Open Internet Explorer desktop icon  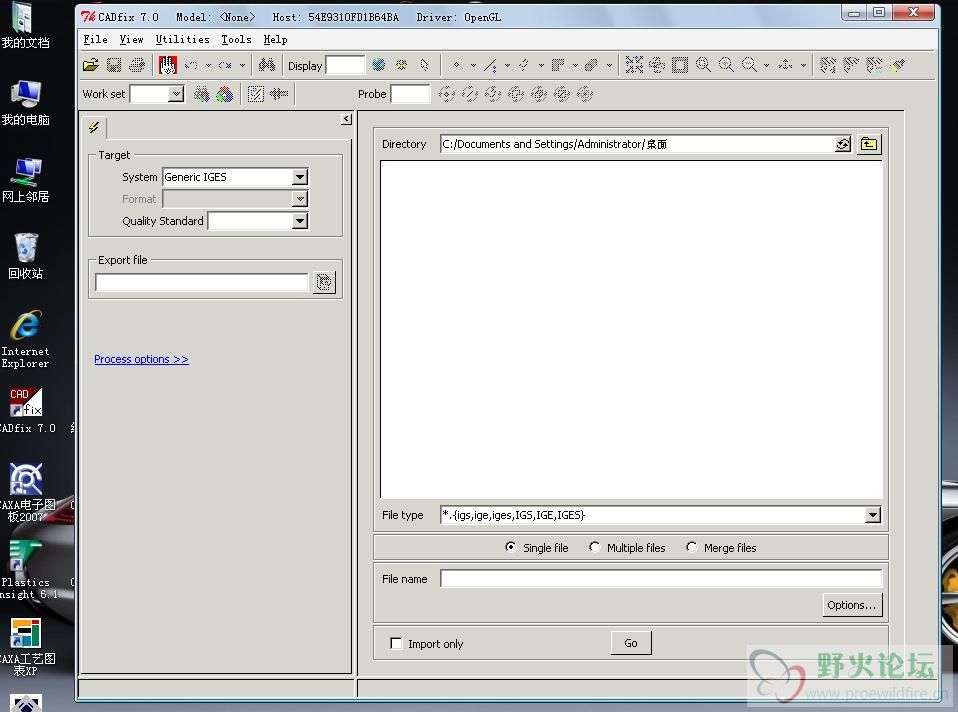(x=26, y=339)
